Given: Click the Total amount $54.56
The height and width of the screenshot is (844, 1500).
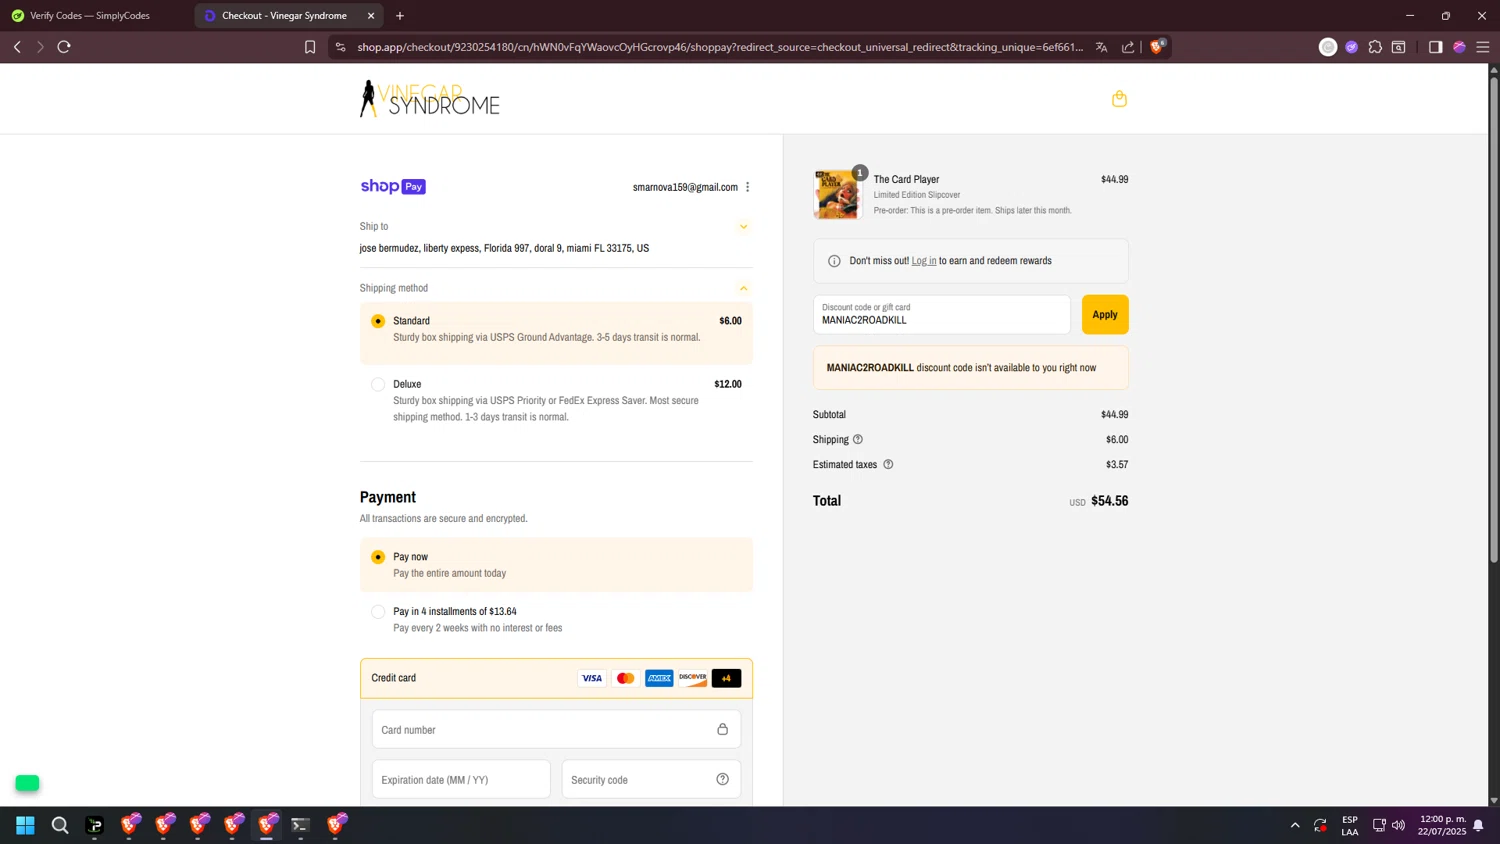Looking at the screenshot, I should 1109,501.
